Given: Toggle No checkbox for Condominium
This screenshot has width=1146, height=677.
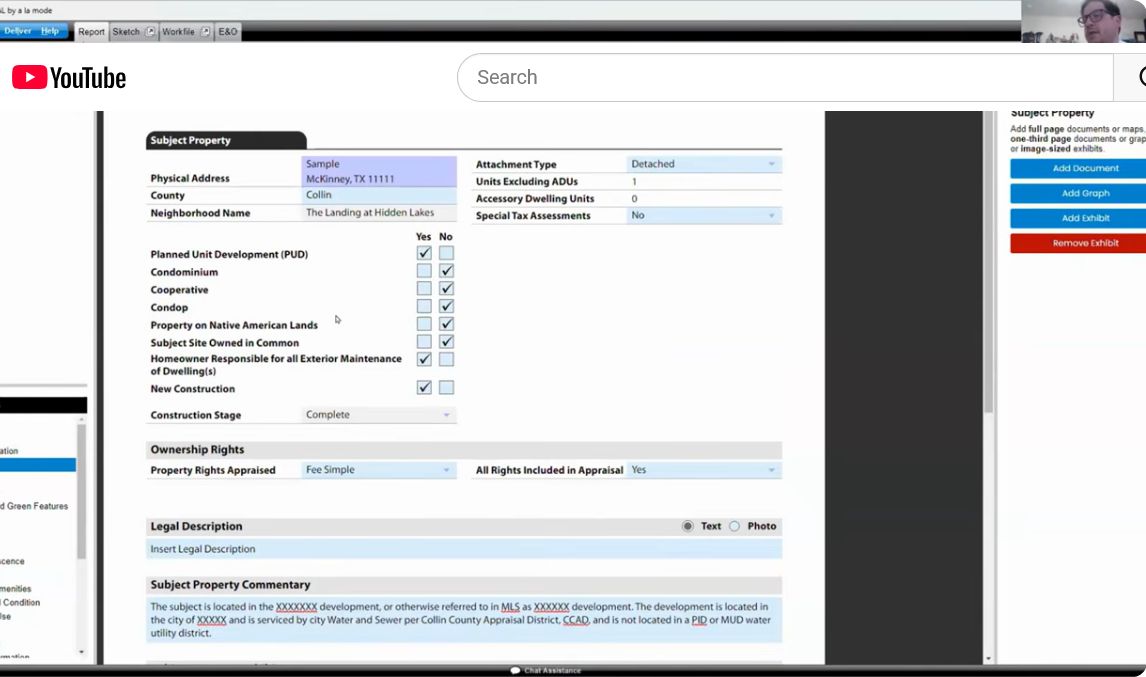Looking at the screenshot, I should 446,271.
